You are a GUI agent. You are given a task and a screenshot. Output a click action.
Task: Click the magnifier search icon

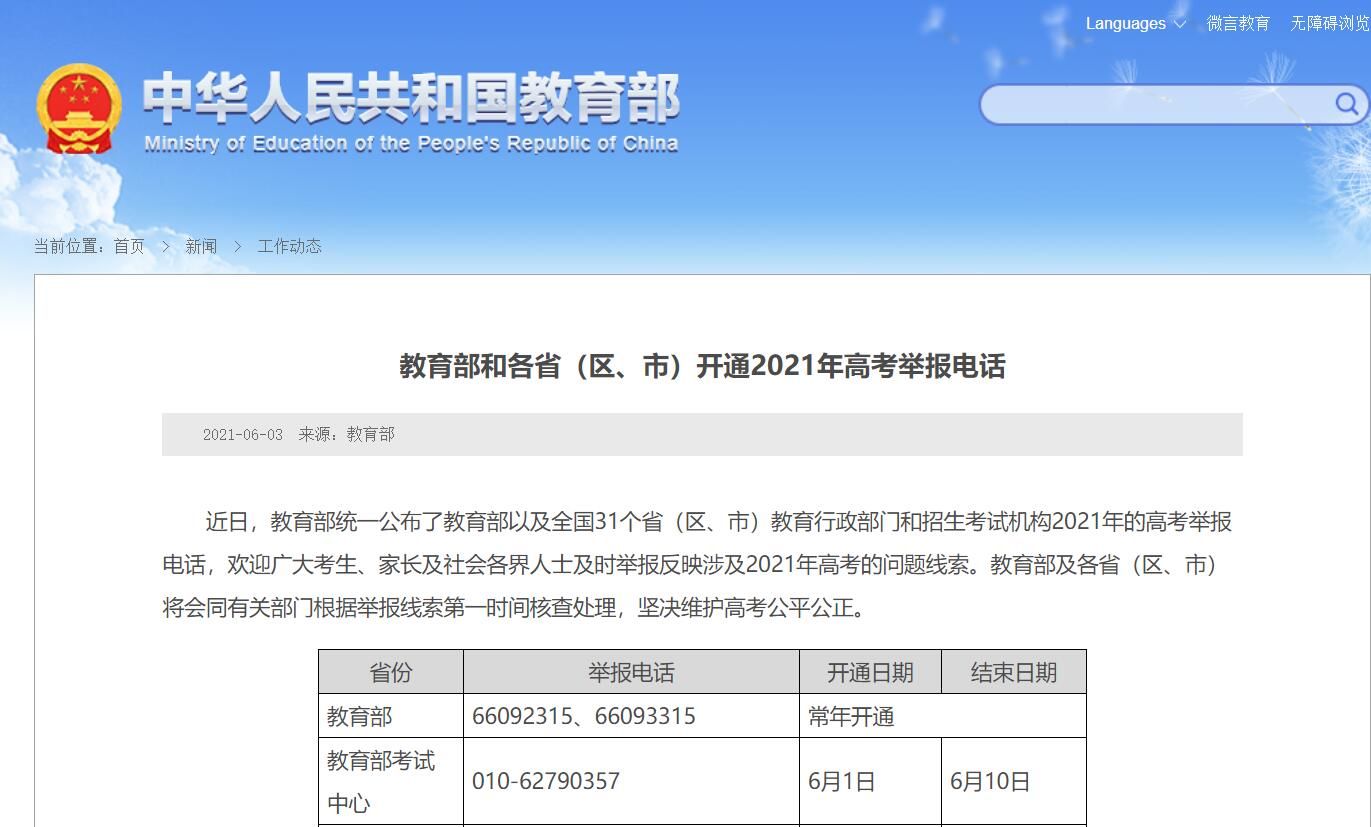[x=1346, y=104]
